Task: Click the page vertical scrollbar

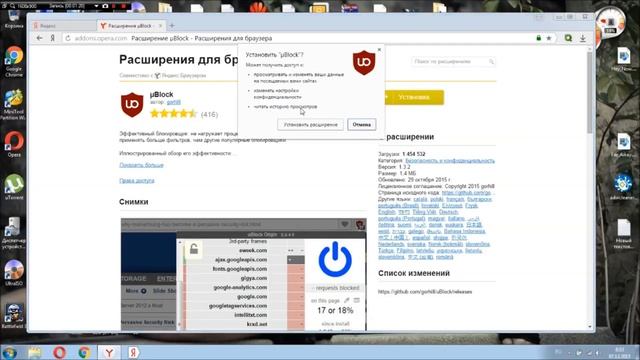Action: [589, 92]
